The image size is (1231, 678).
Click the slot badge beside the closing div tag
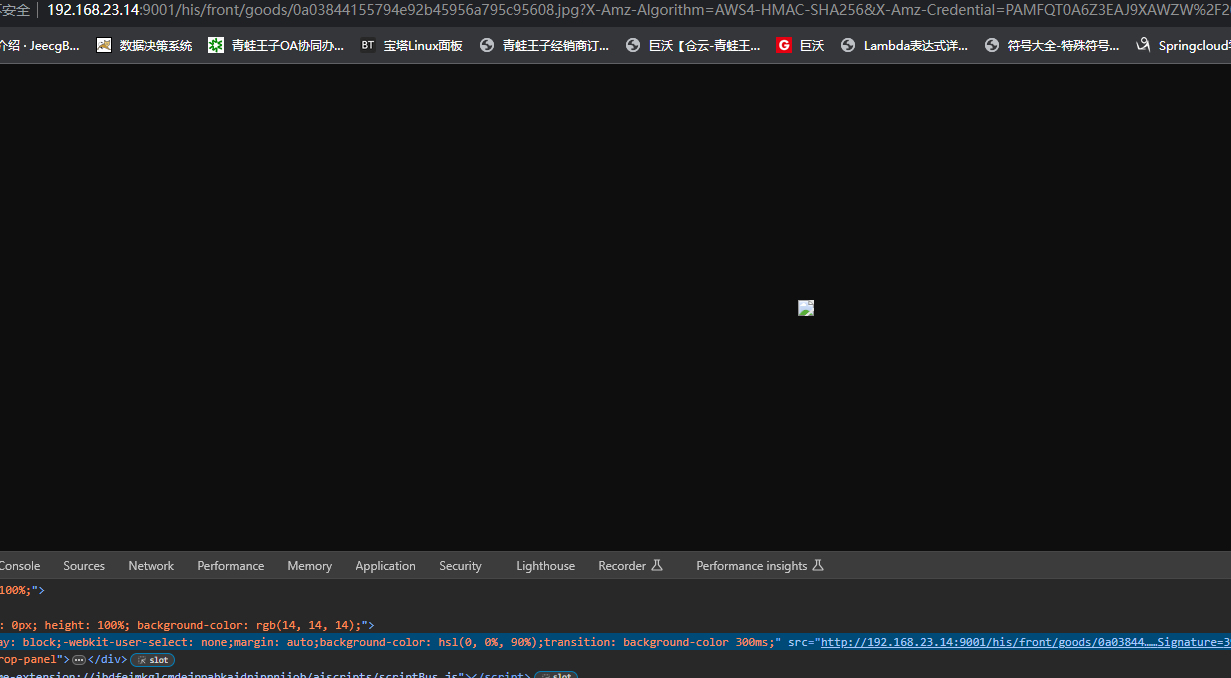click(153, 660)
